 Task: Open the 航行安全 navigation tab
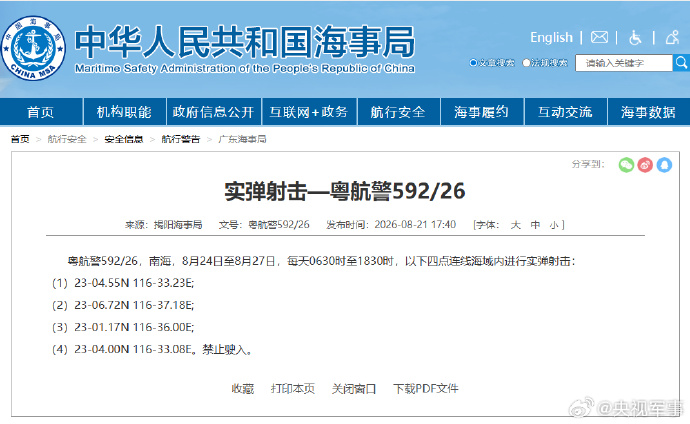(x=398, y=112)
